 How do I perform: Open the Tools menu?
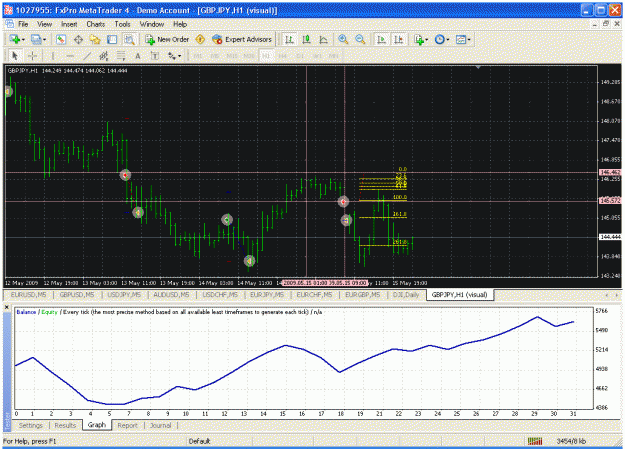(x=122, y=24)
